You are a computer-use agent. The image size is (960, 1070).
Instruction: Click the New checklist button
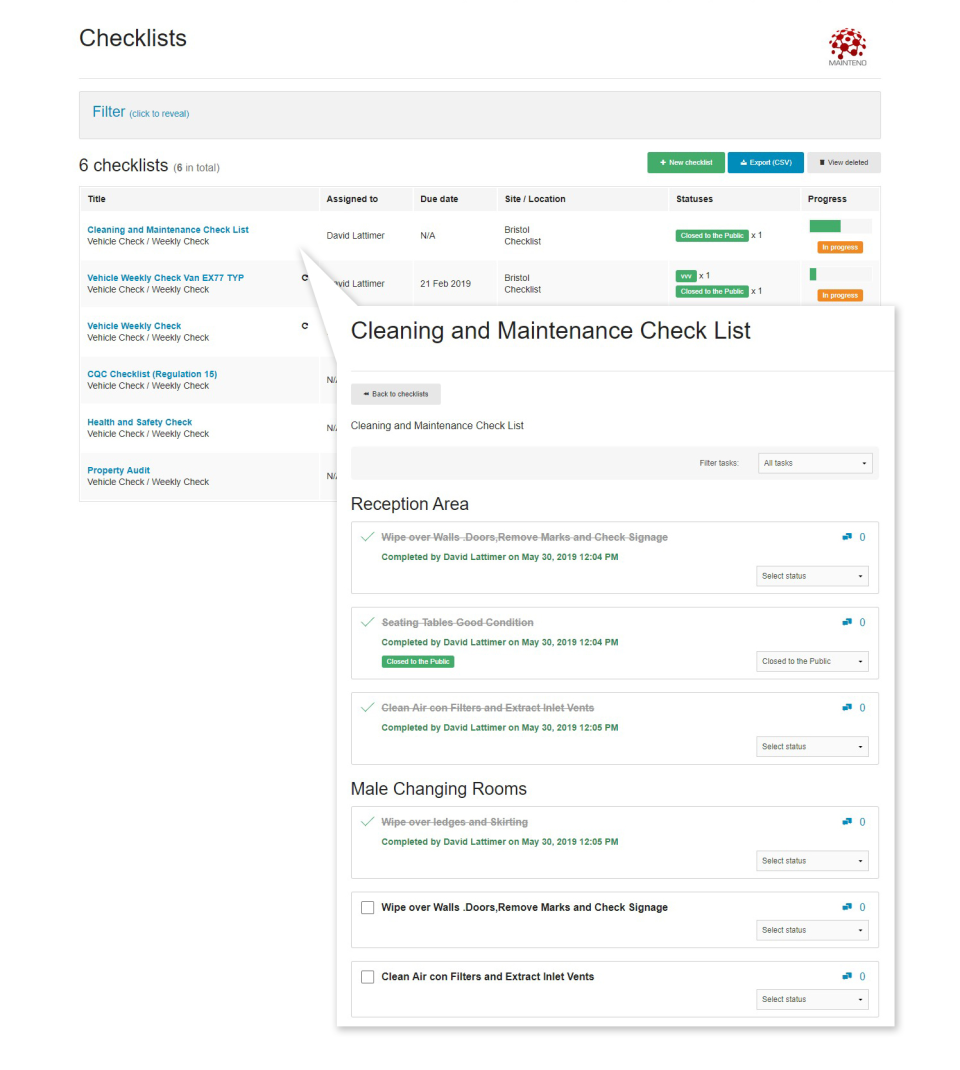coord(686,162)
